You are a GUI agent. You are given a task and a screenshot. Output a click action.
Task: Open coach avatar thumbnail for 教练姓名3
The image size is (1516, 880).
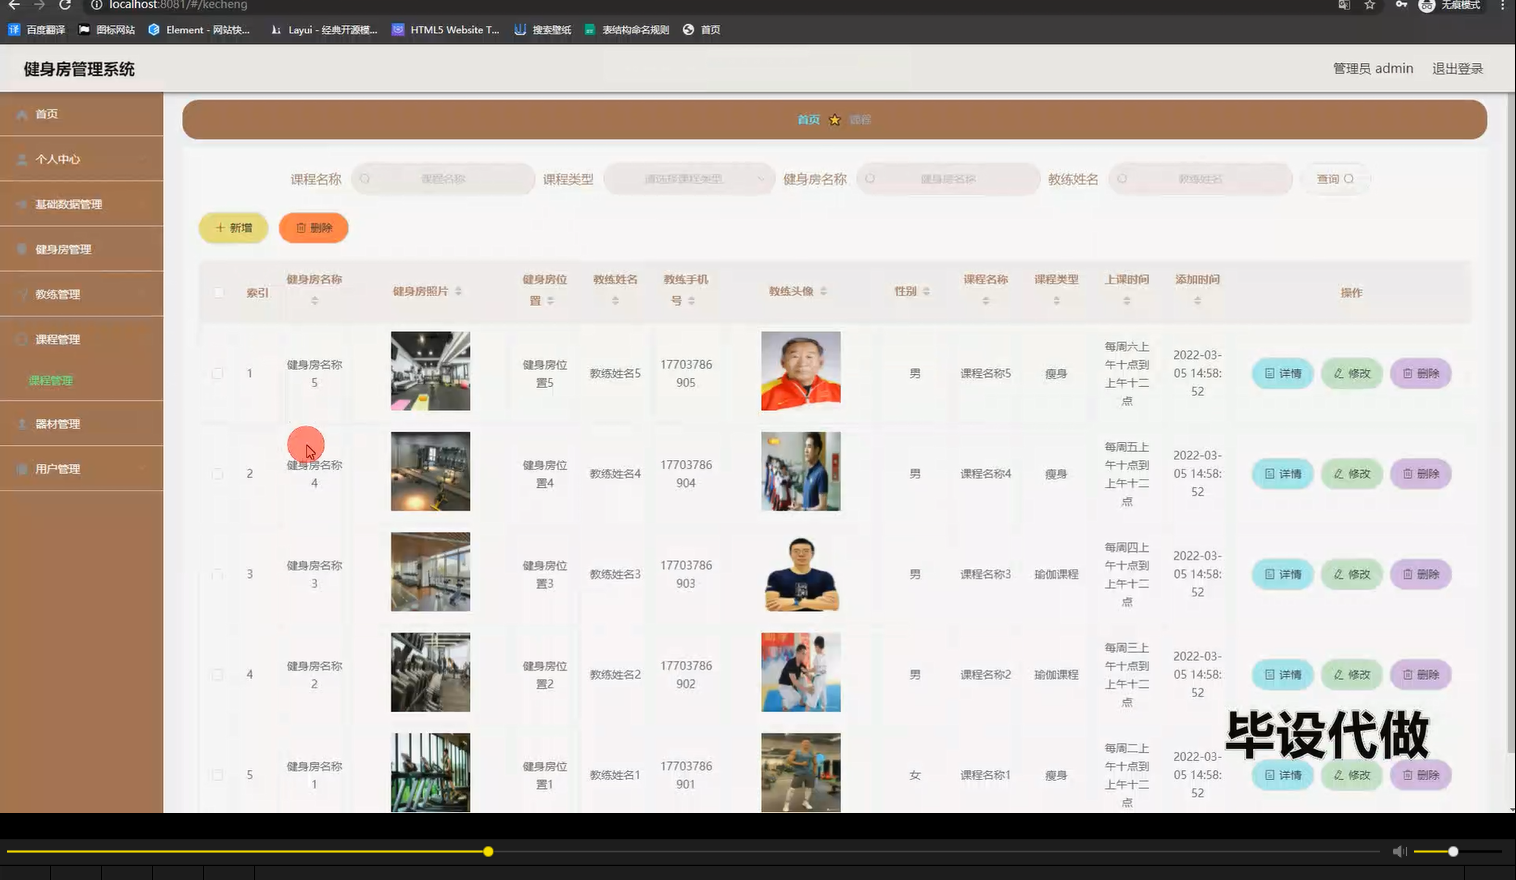(x=801, y=572)
